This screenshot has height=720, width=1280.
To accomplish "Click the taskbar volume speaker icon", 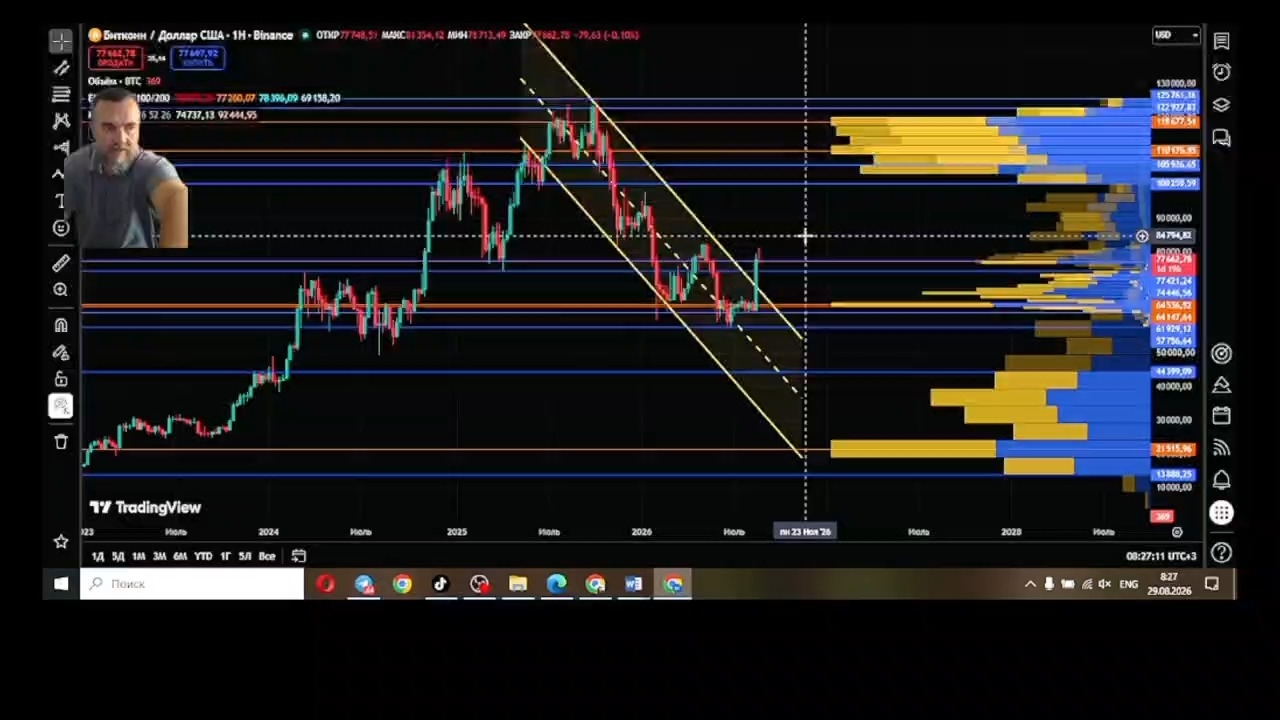I will tap(1104, 584).
